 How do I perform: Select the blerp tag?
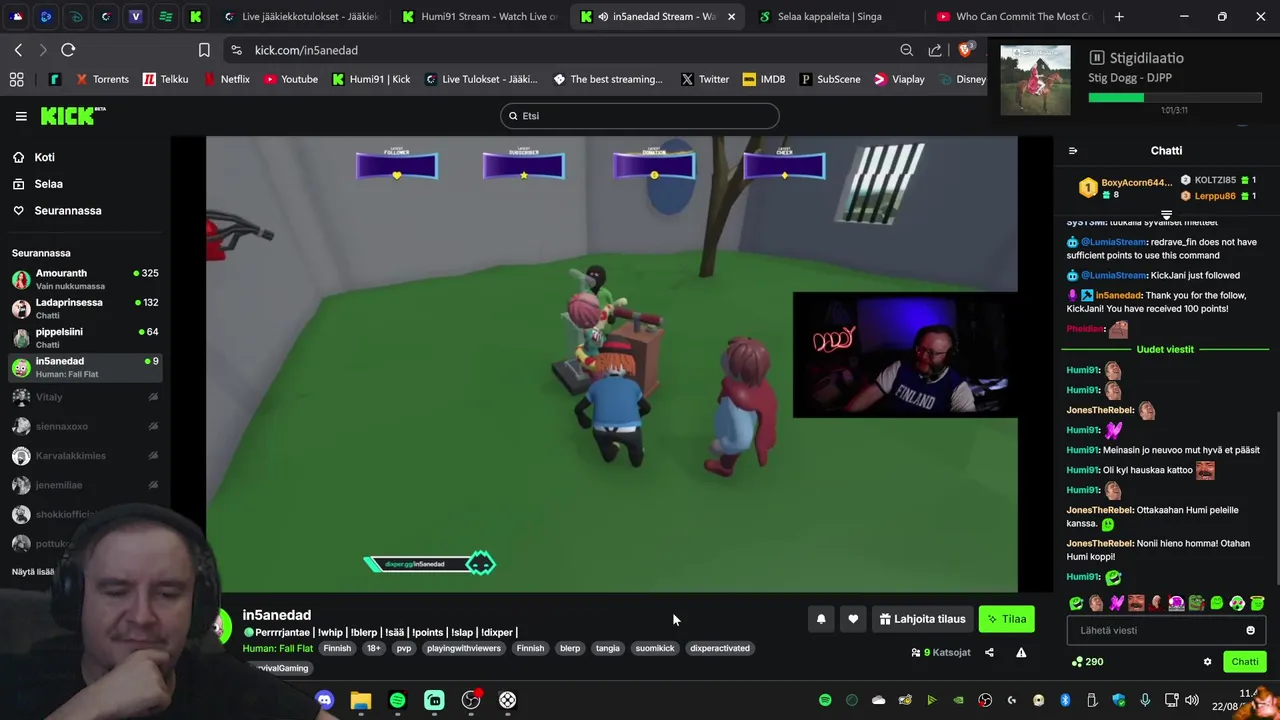(x=570, y=648)
